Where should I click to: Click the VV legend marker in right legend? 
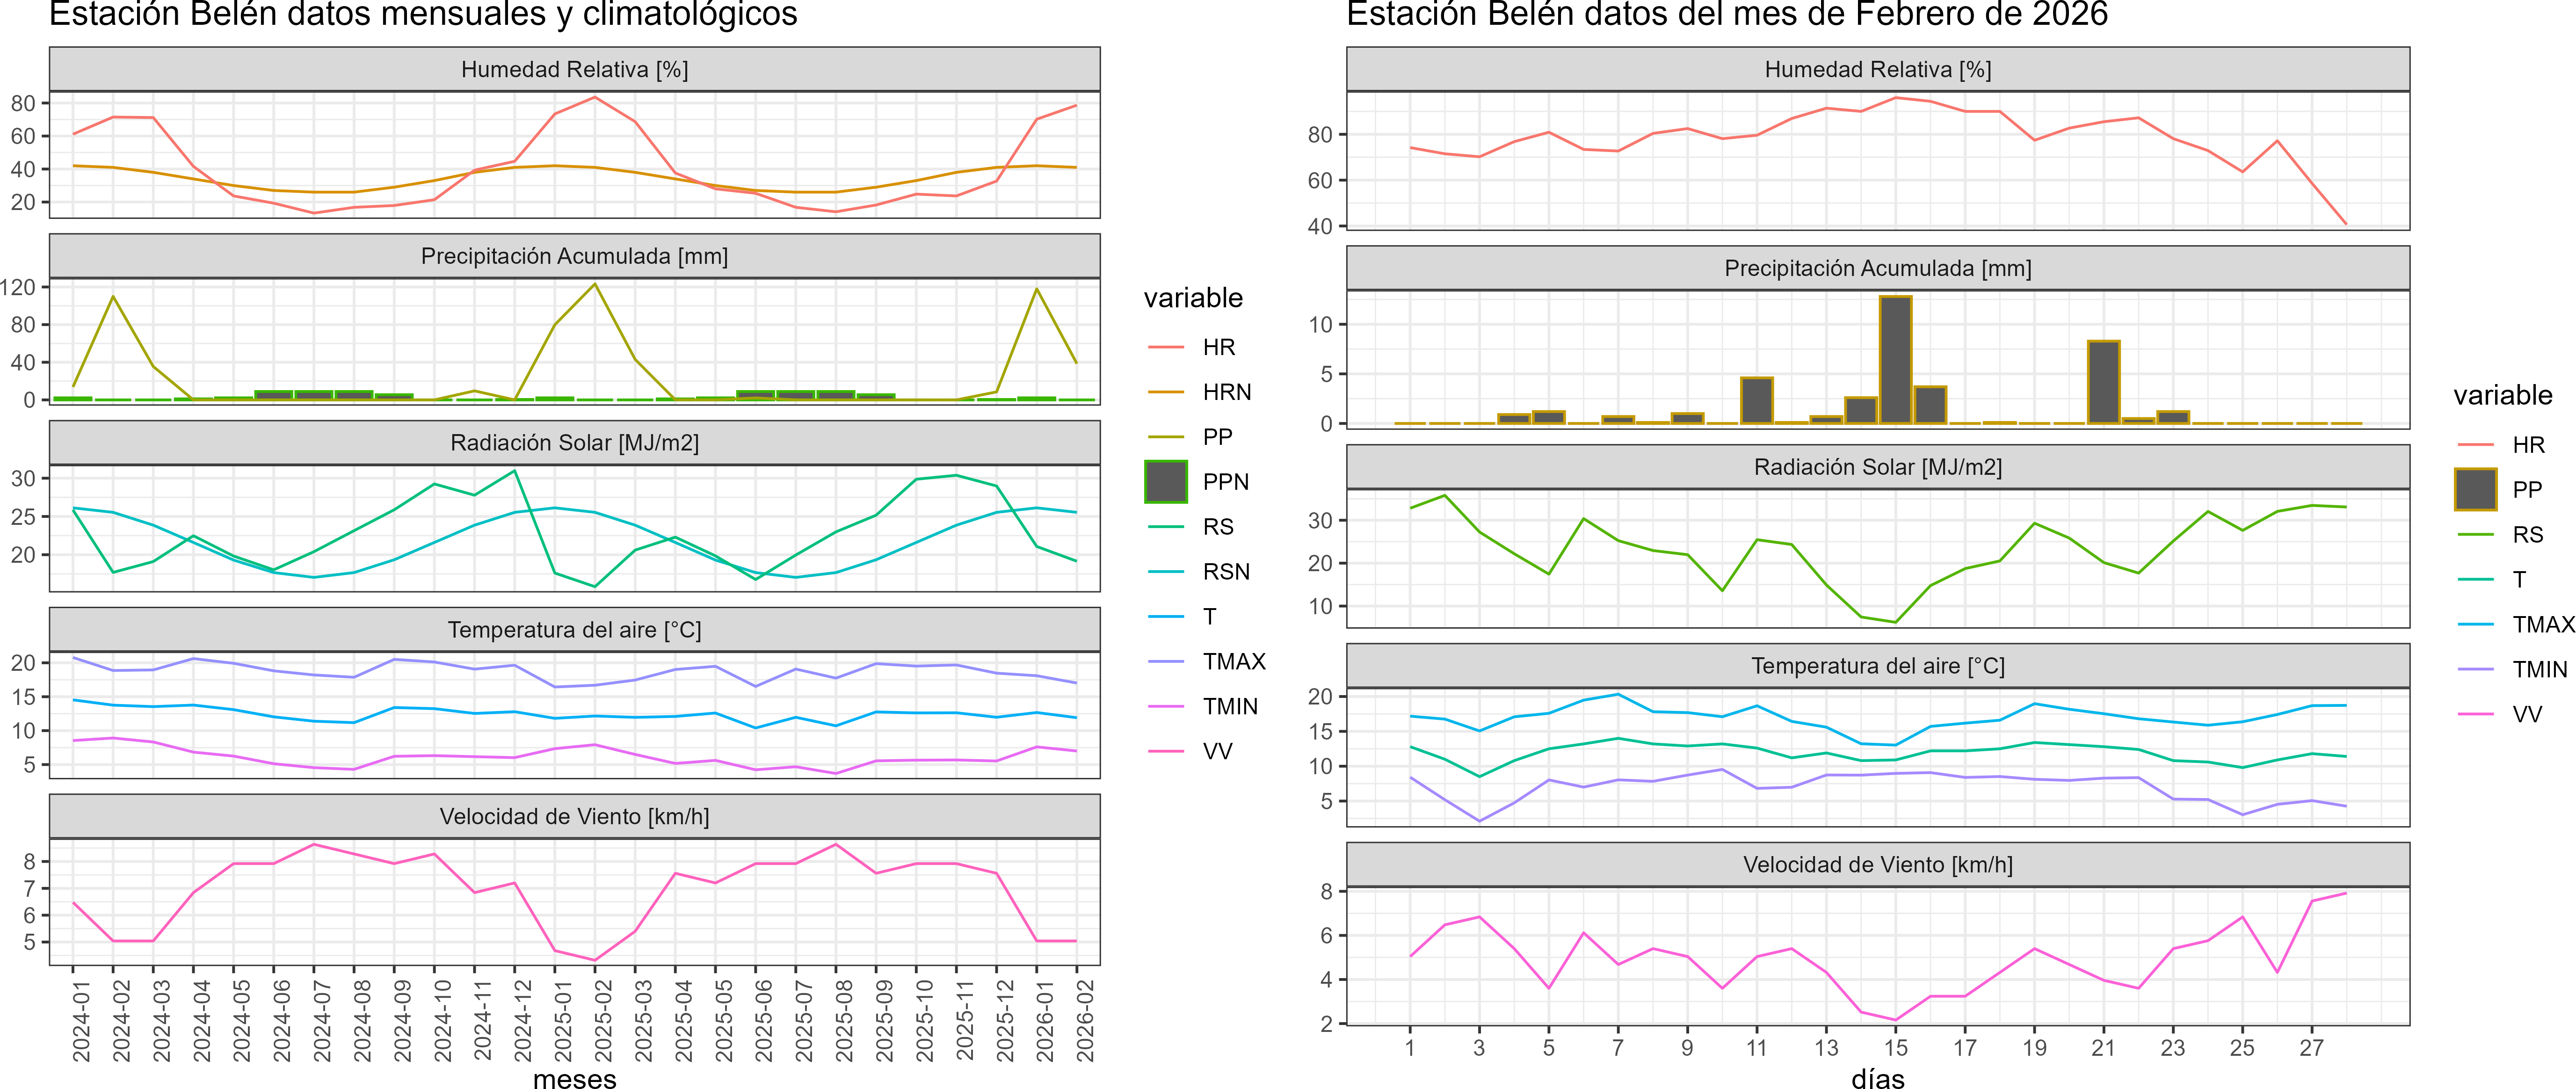(2475, 714)
